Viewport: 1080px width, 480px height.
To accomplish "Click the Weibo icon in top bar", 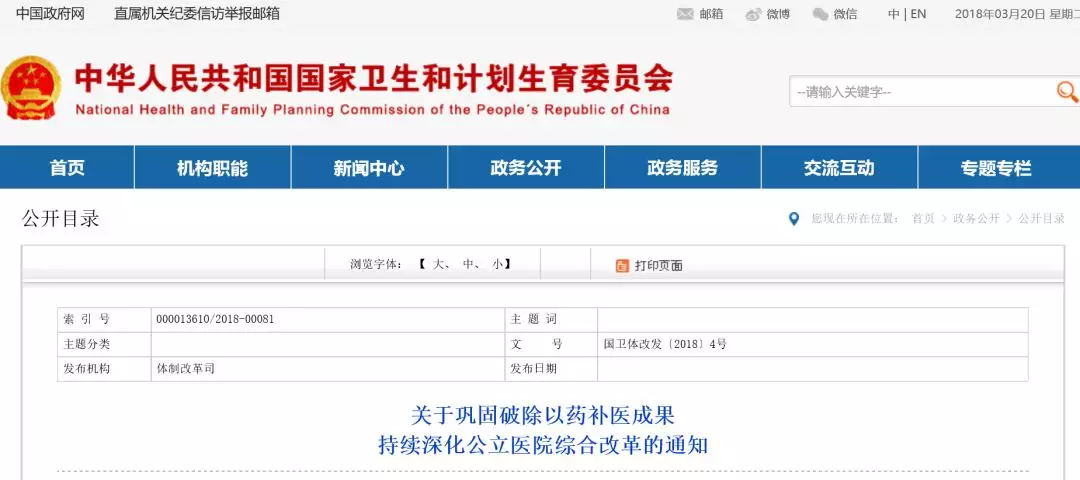I will point(754,14).
